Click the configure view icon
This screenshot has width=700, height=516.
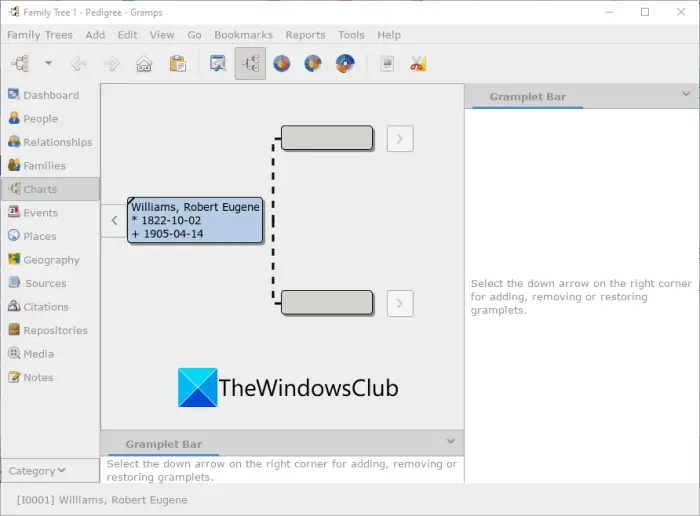click(218, 63)
